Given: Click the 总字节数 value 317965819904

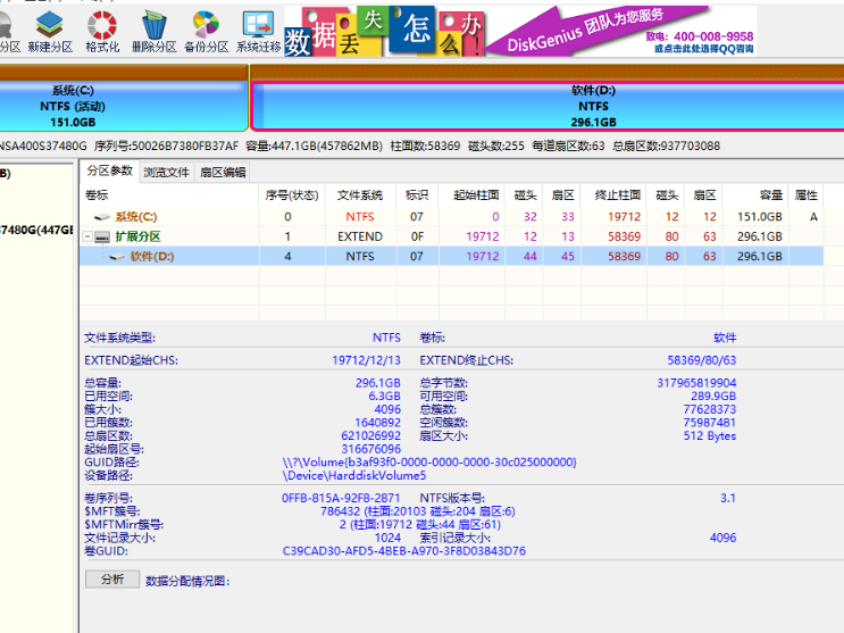Looking at the screenshot, I should coord(696,383).
